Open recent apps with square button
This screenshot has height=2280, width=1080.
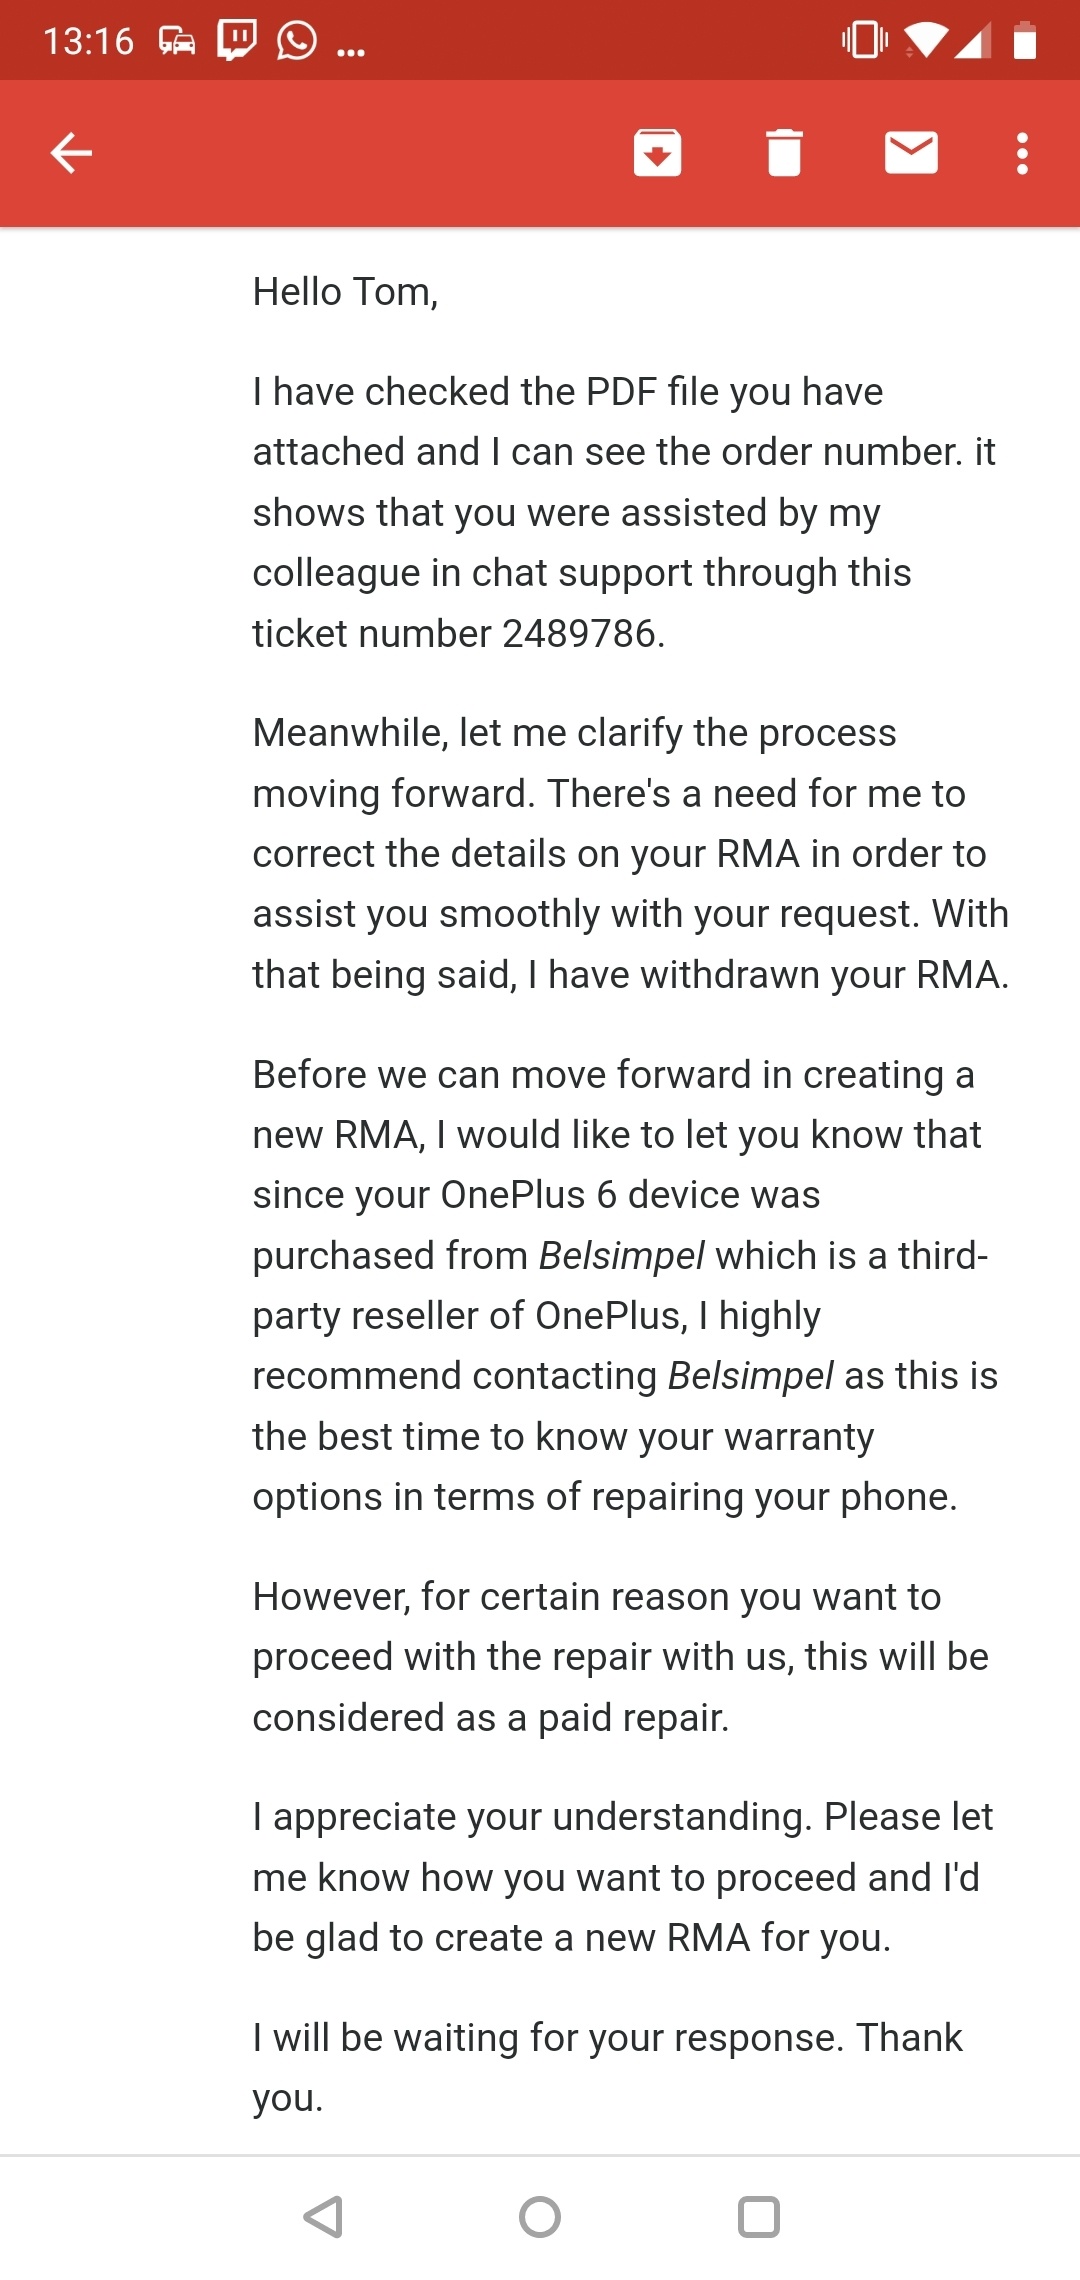(x=758, y=2217)
